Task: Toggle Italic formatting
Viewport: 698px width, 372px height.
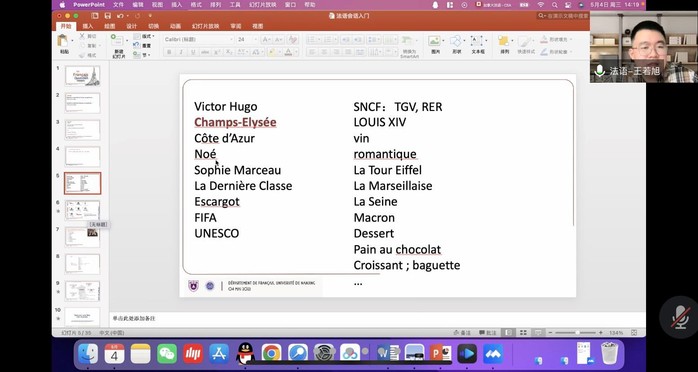Action: (x=181, y=52)
